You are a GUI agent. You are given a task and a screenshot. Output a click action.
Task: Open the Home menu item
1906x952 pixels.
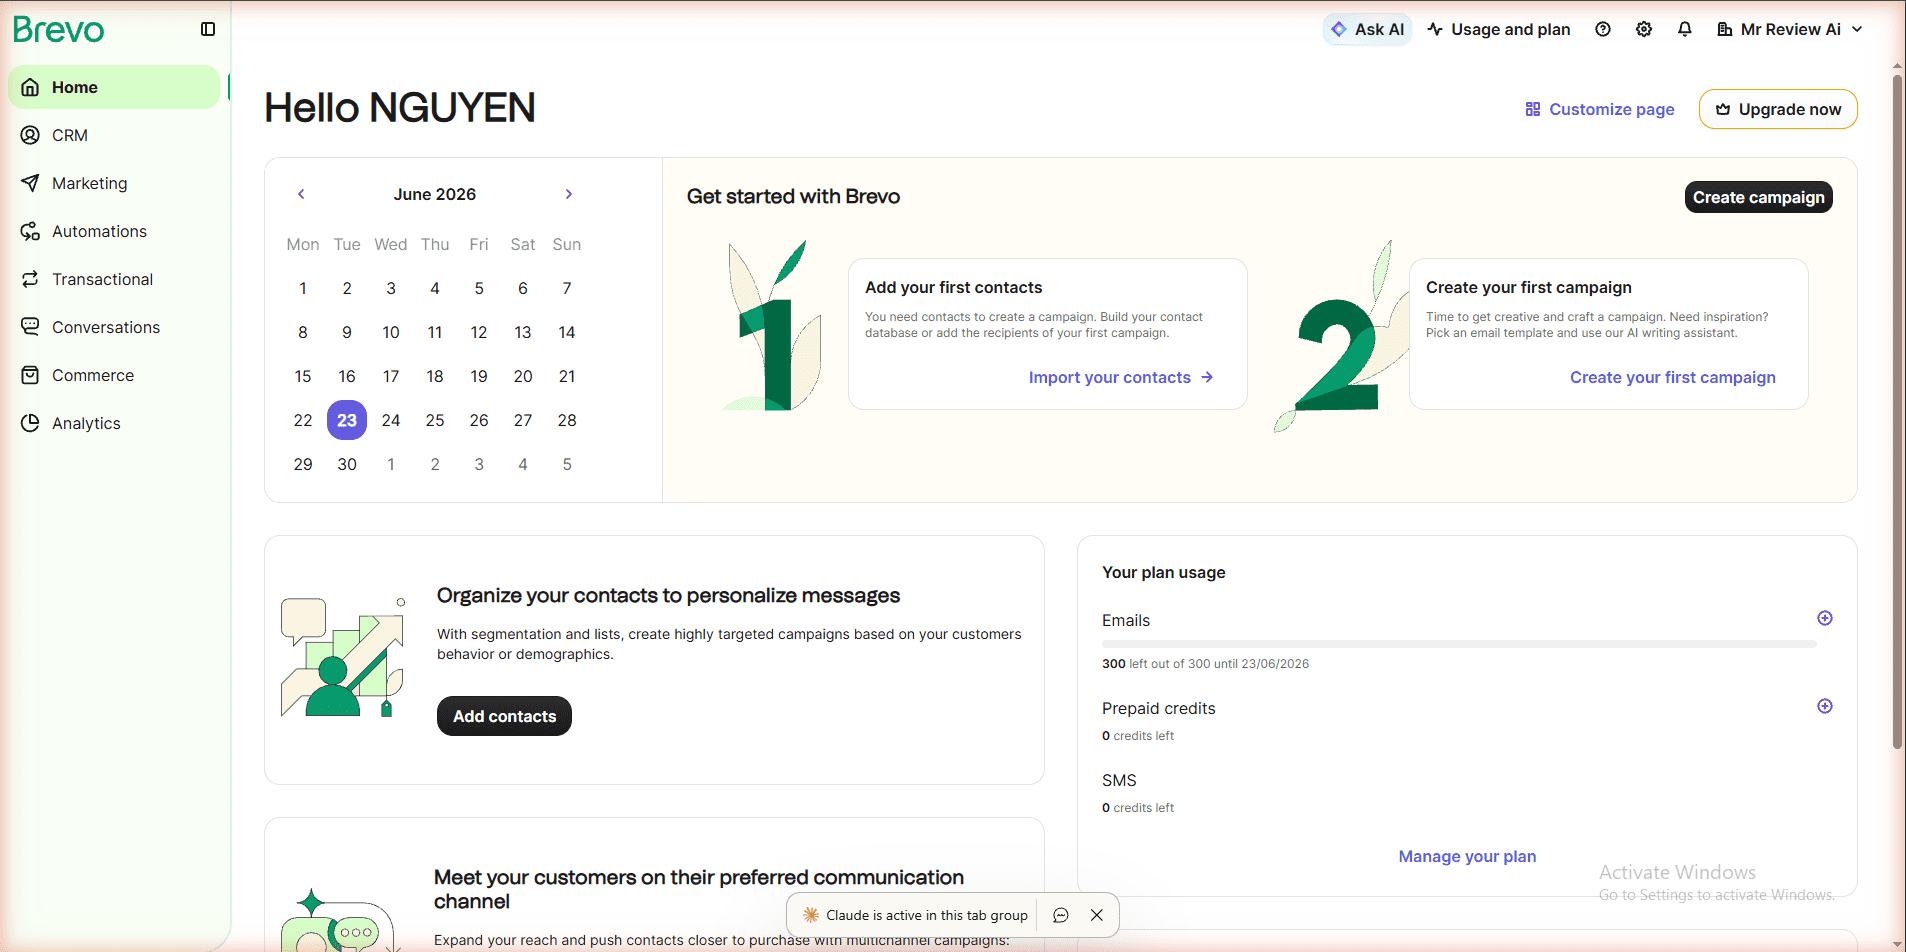click(x=114, y=87)
